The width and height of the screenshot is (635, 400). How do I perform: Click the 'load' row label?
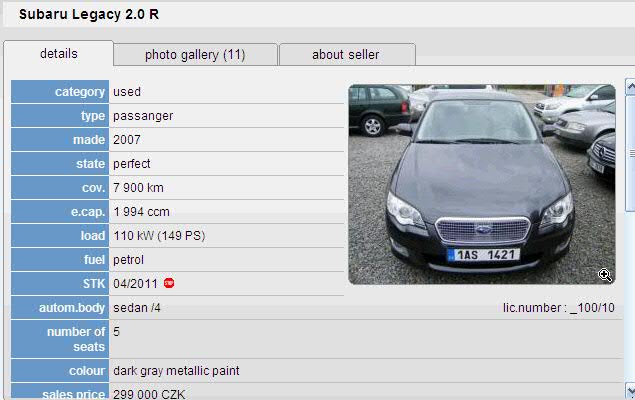tap(60, 236)
